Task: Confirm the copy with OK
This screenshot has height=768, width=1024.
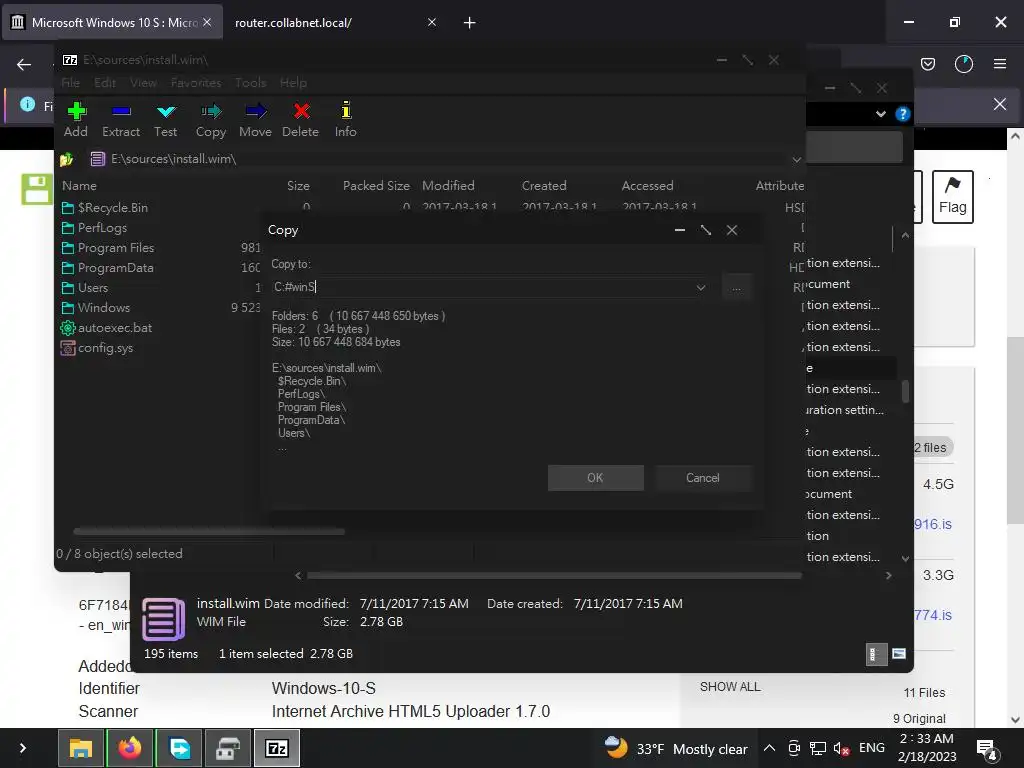Action: tap(596, 478)
